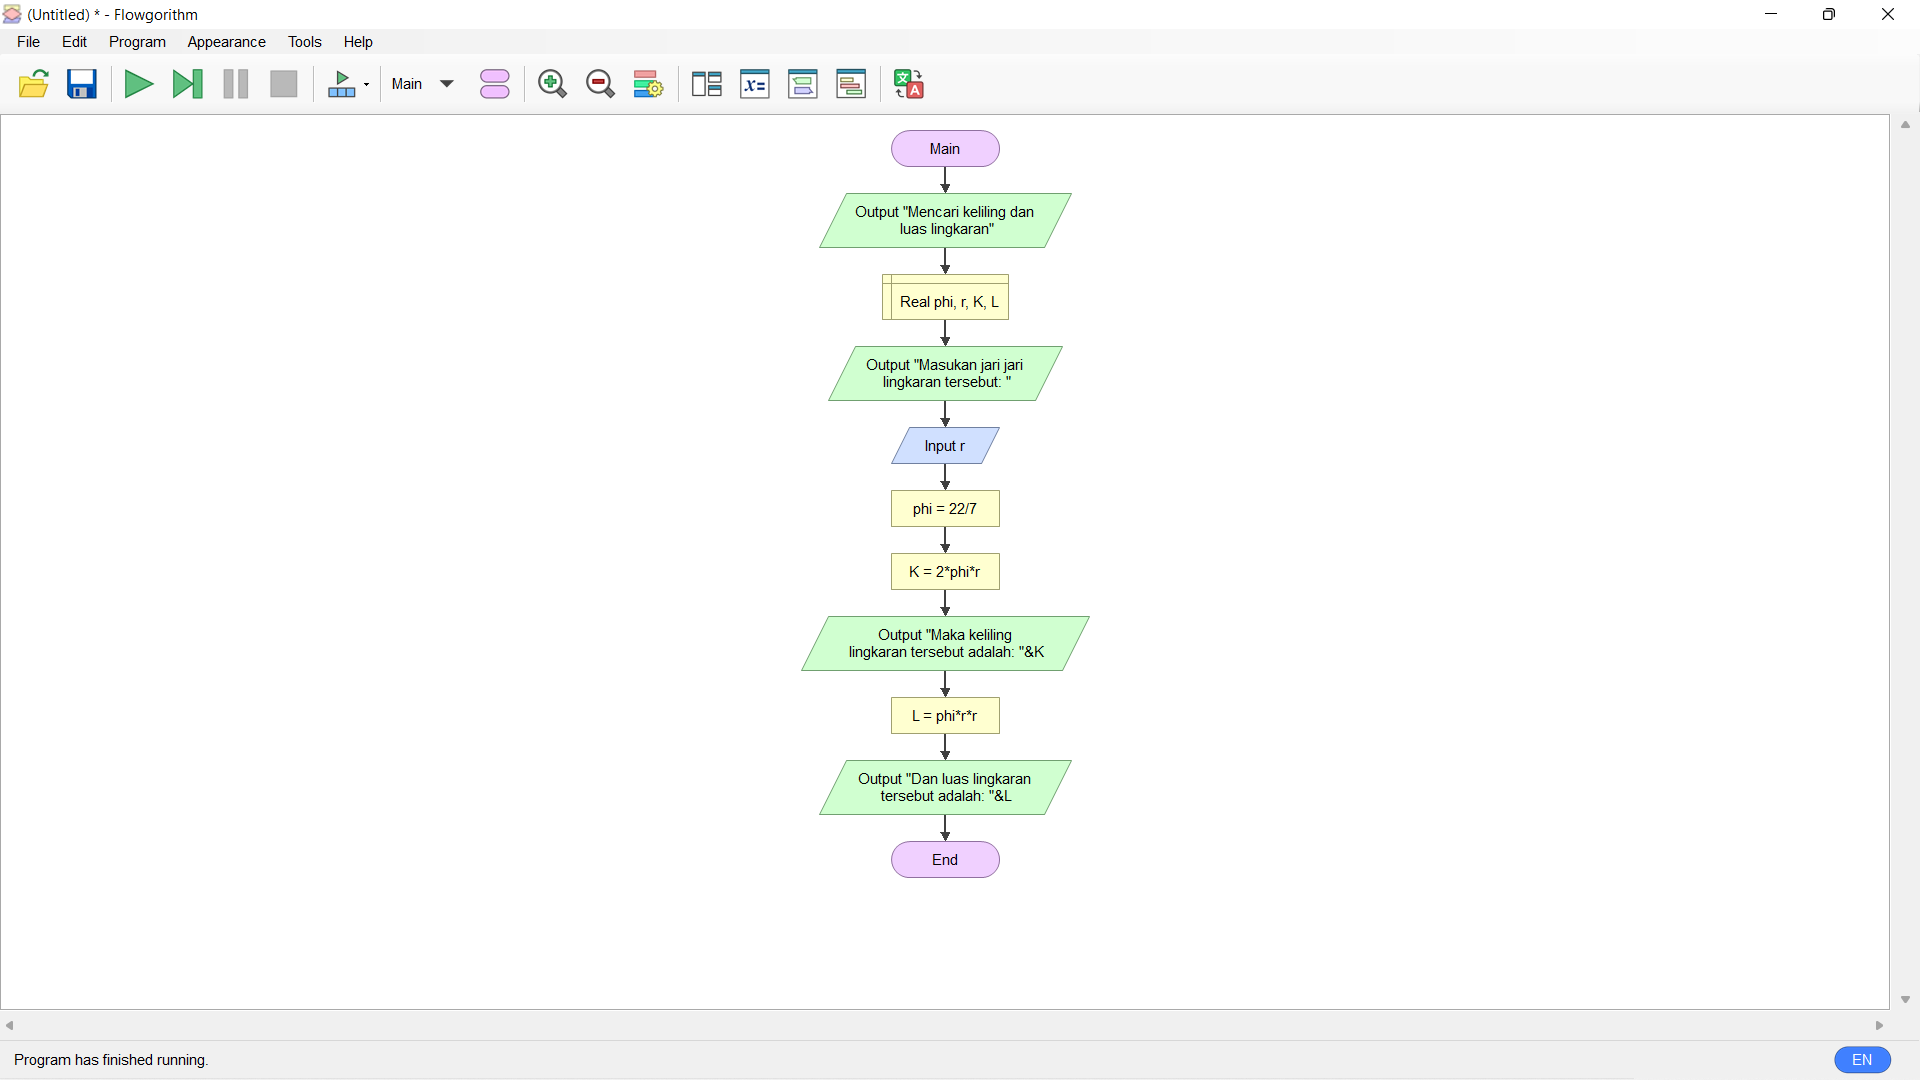Select Output "Maka keliling lingkaran" shape
The width and height of the screenshot is (1920, 1080).
(x=945, y=644)
